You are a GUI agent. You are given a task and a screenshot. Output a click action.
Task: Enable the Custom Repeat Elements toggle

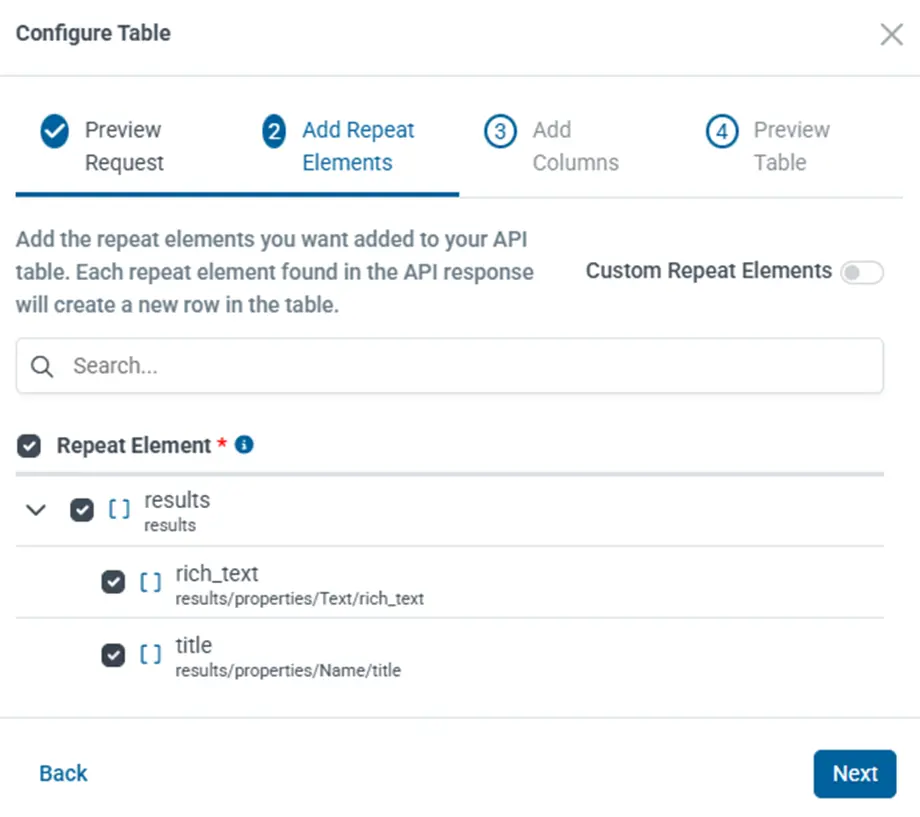[861, 273]
